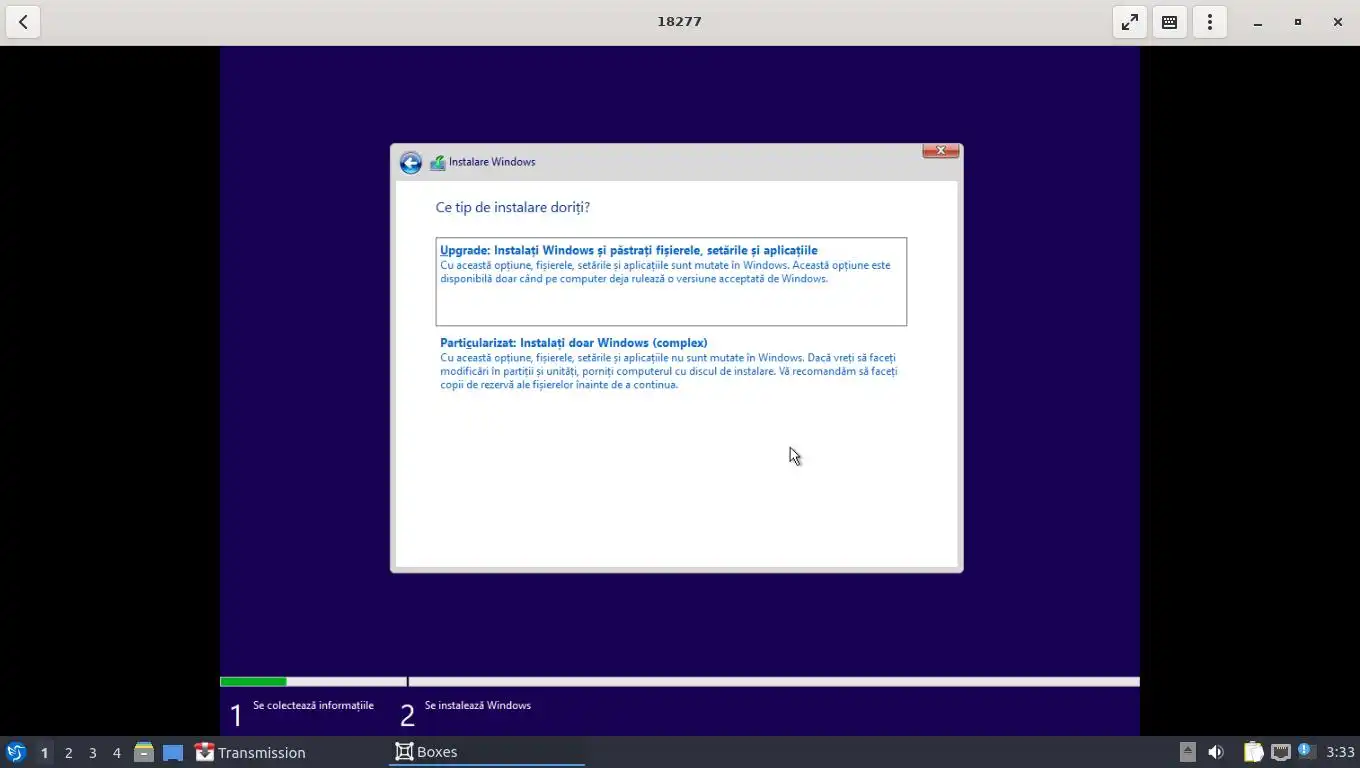
Task: Select the Upgrade installation option
Action: [x=671, y=281]
